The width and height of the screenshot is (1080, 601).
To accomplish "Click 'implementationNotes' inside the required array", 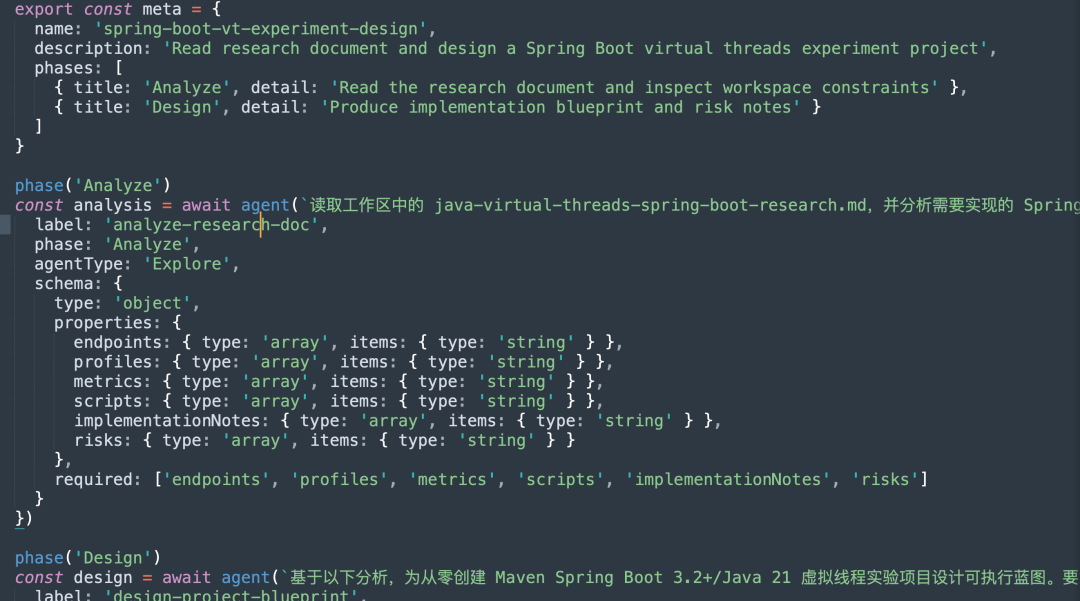I will click(728, 480).
